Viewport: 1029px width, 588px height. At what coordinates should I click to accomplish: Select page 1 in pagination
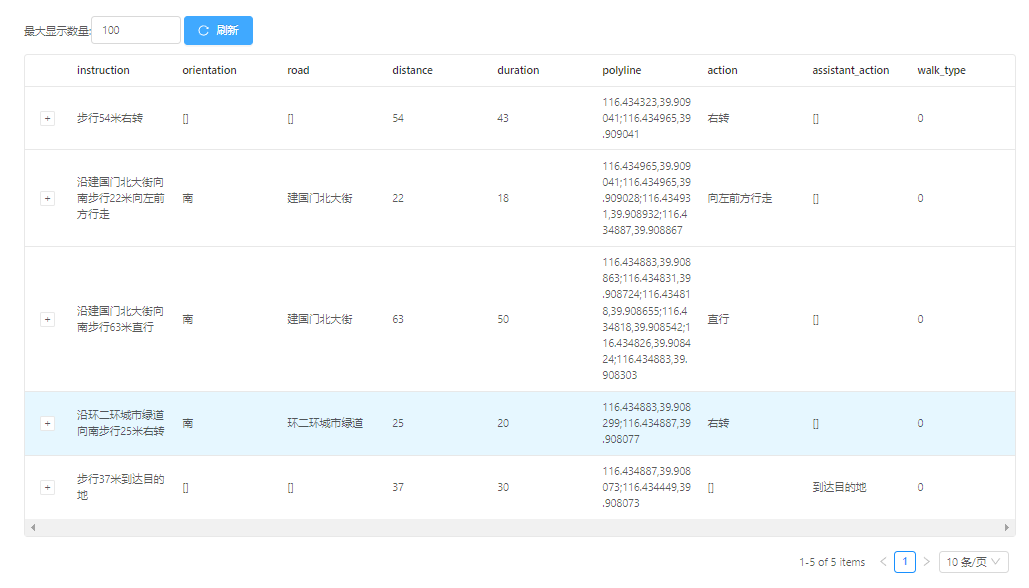[904, 562]
